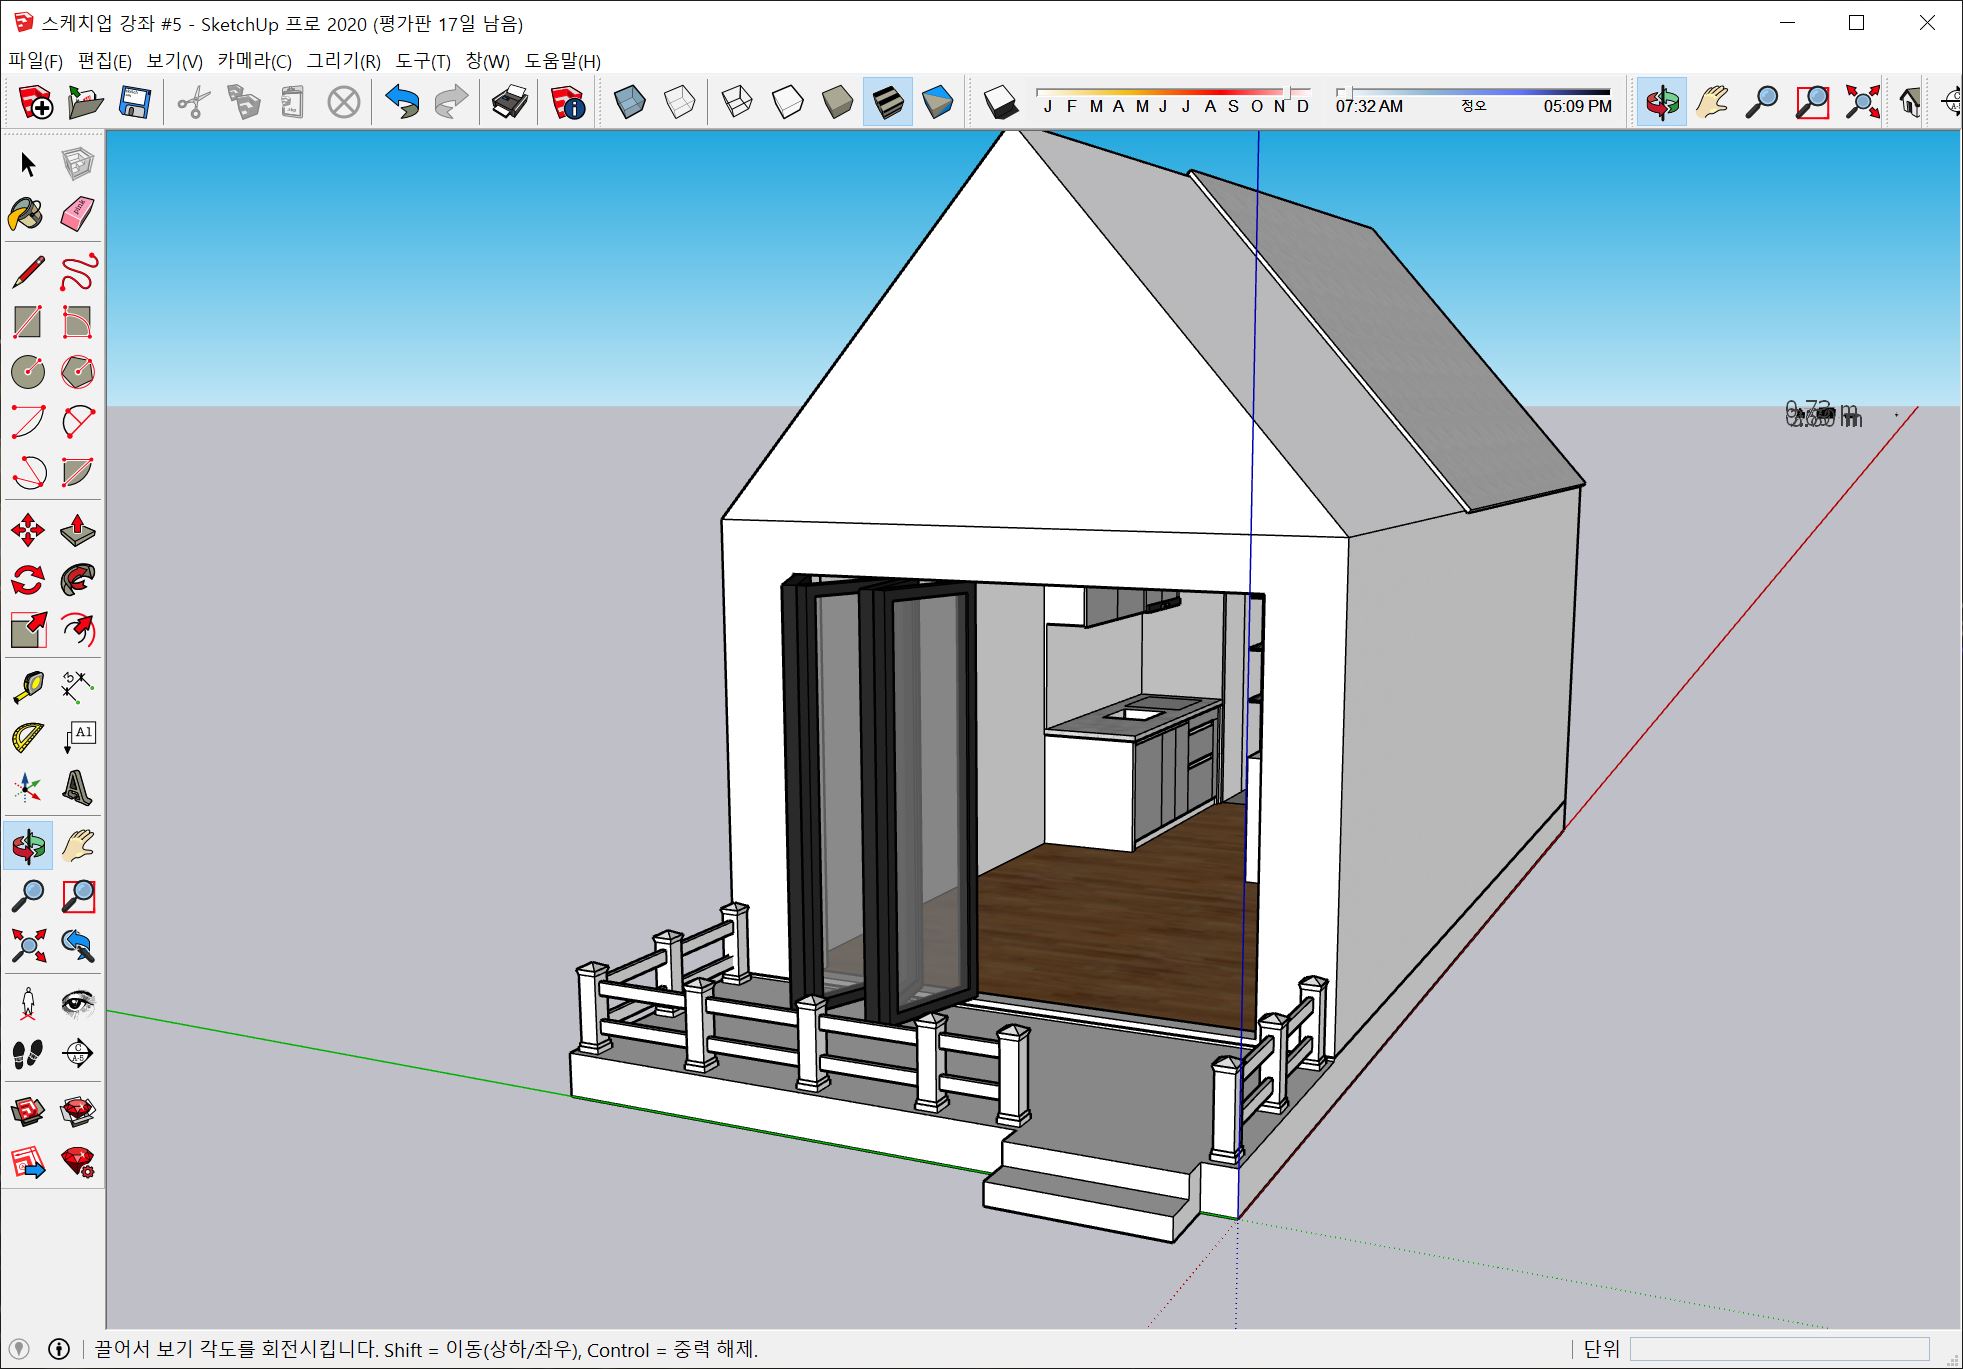This screenshot has width=1963, height=1369.
Task: Click the Save floppy disk icon
Action: point(135,102)
